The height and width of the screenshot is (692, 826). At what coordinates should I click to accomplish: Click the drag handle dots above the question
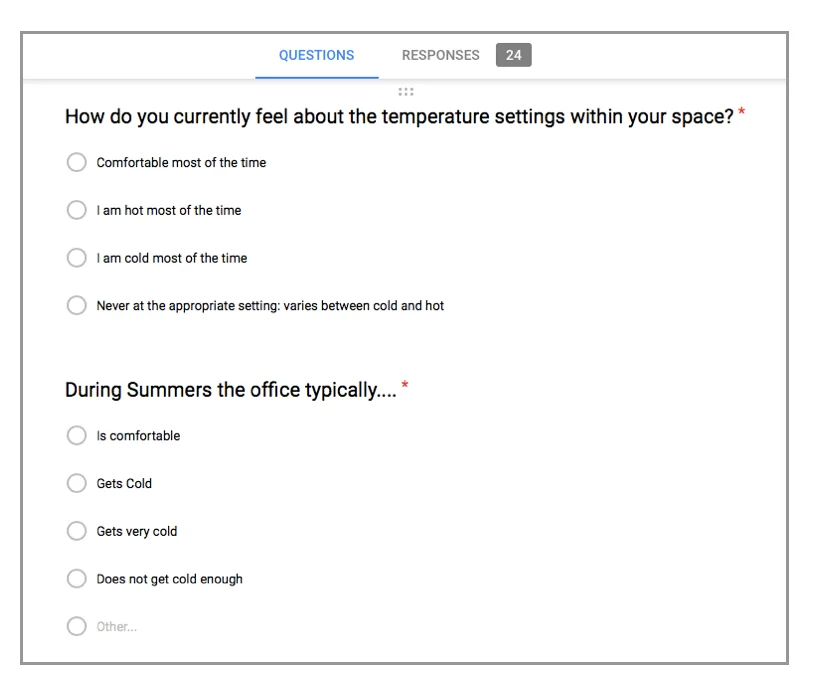[x=406, y=92]
